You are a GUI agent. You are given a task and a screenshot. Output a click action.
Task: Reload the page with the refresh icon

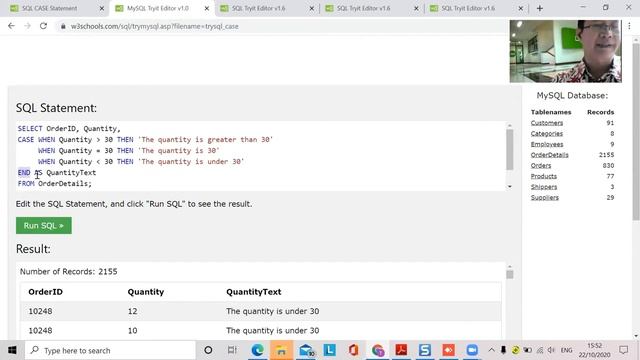tap(43, 26)
